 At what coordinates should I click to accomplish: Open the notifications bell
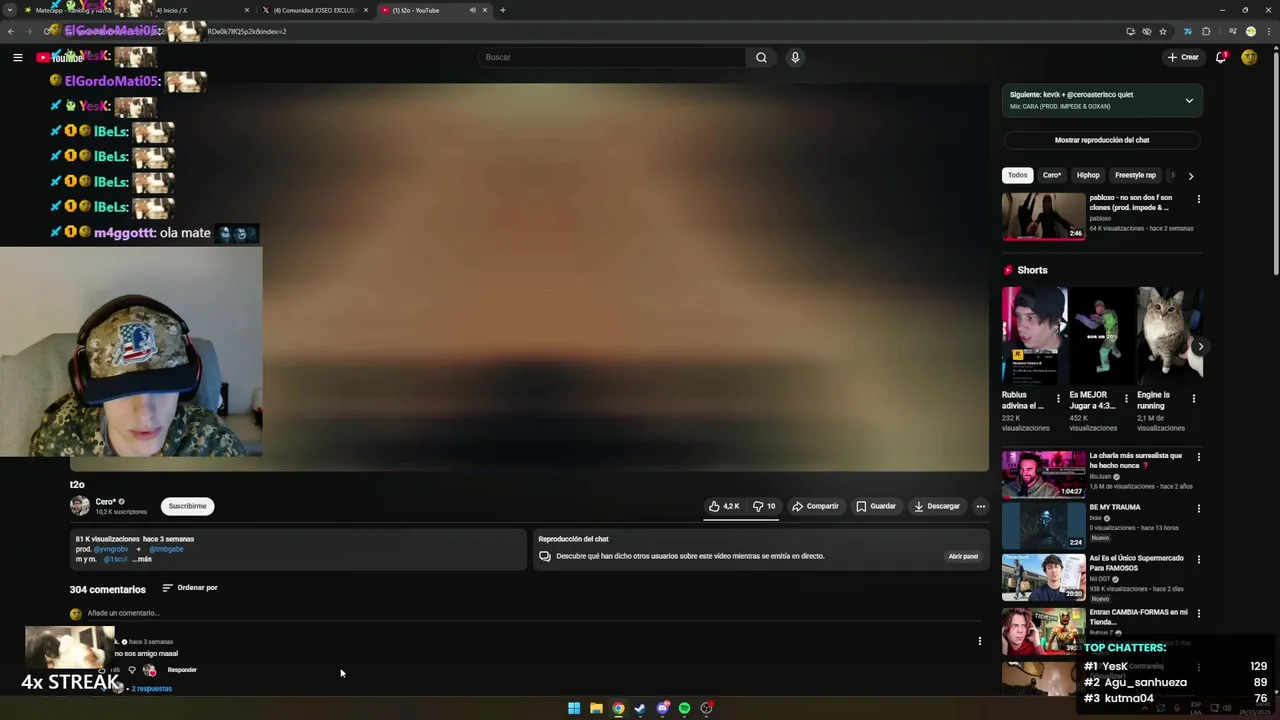pos(1221,57)
